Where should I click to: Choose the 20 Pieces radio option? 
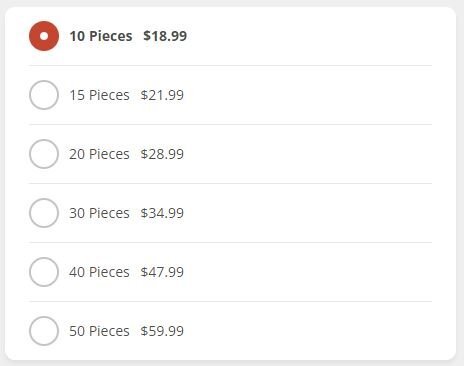[44, 154]
